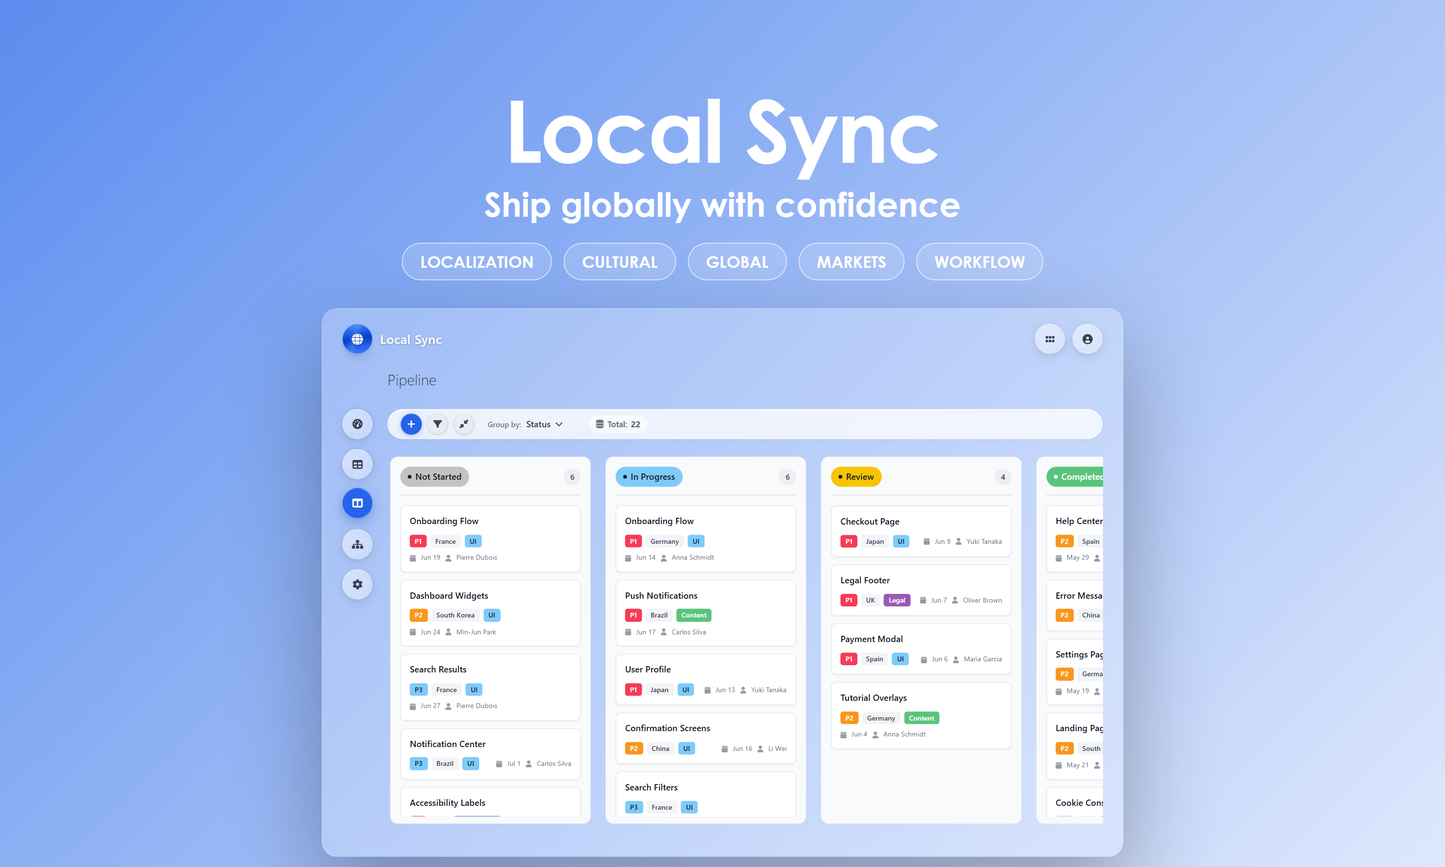Click calendar icon on Dashboard Widgets card
This screenshot has height=867, width=1445.
[x=413, y=632]
